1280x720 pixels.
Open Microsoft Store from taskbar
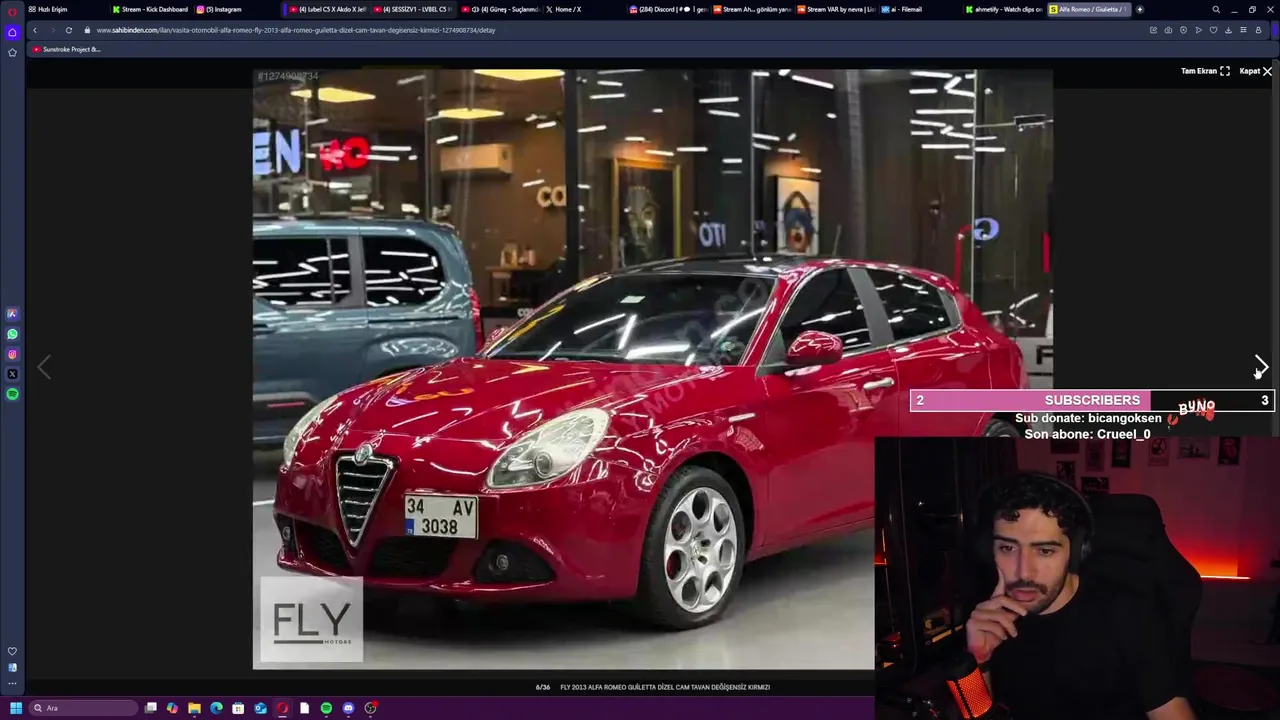coord(238,708)
